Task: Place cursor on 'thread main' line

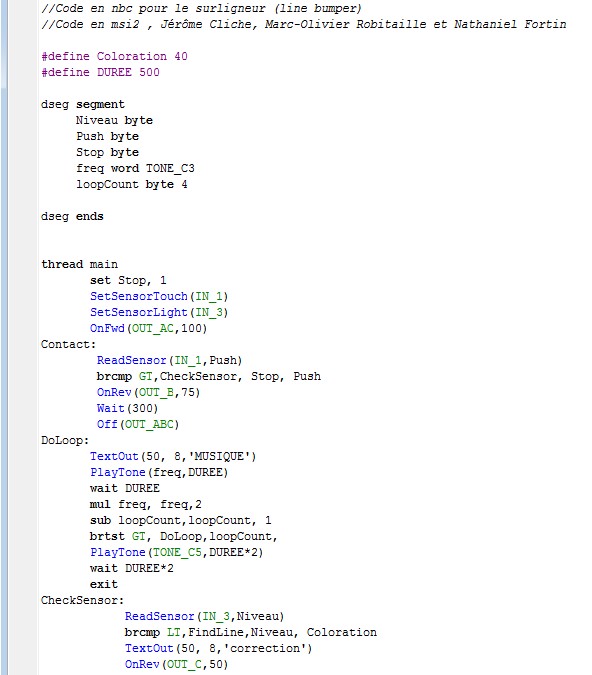Action: pyautogui.click(x=79, y=264)
